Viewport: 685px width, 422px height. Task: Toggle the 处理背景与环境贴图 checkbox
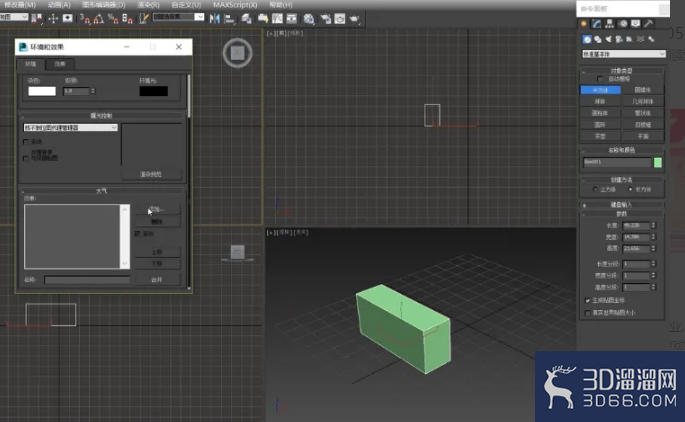point(26,158)
